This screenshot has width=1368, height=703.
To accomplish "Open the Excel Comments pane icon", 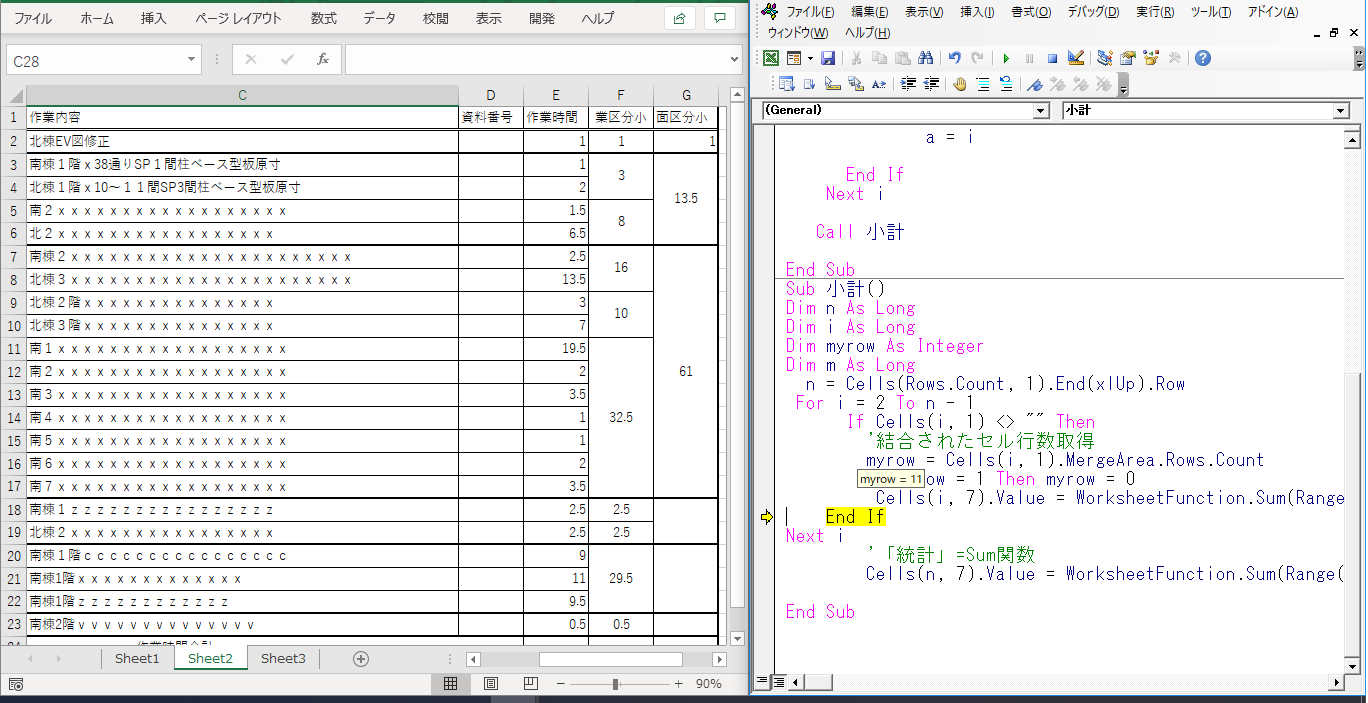I will [x=719, y=18].
